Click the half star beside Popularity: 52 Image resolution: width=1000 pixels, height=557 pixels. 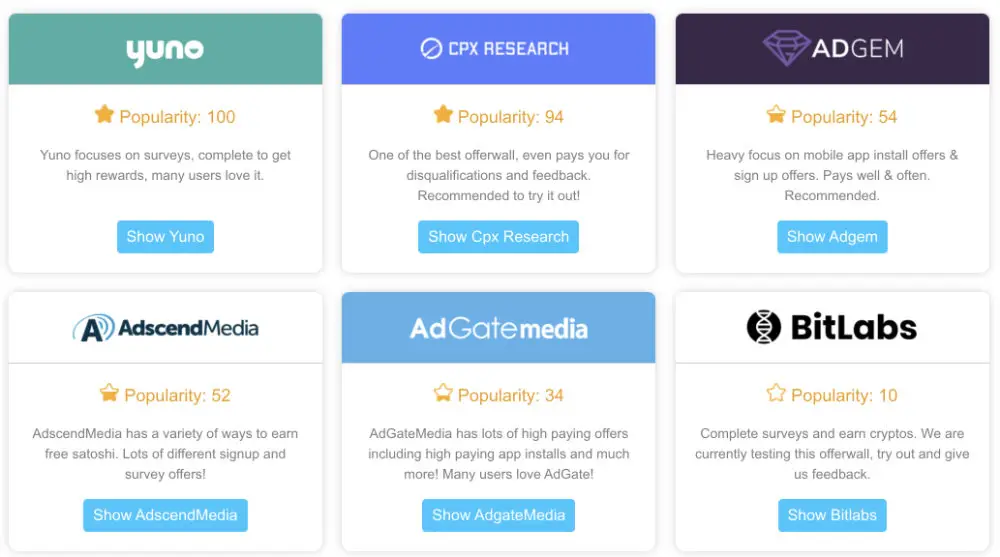[x=109, y=393]
